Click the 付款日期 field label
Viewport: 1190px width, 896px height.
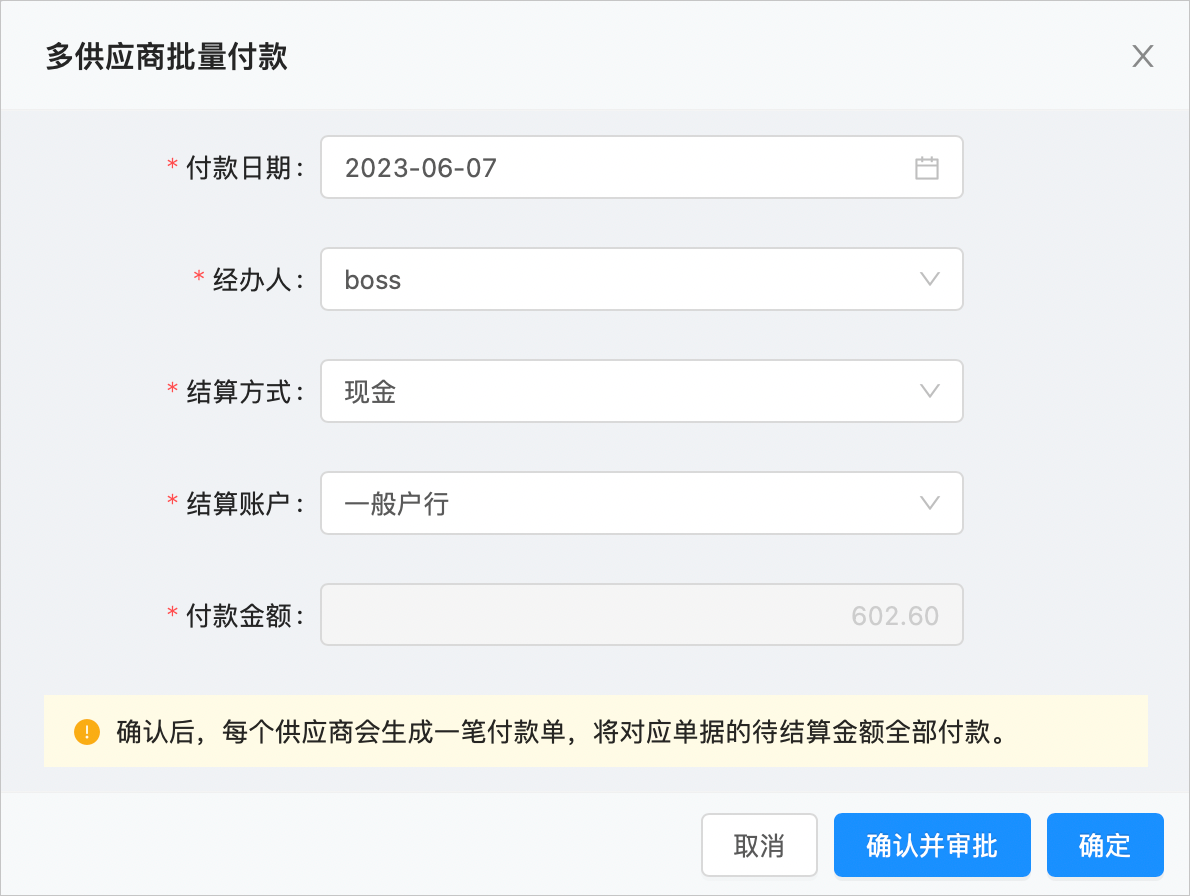[244, 168]
